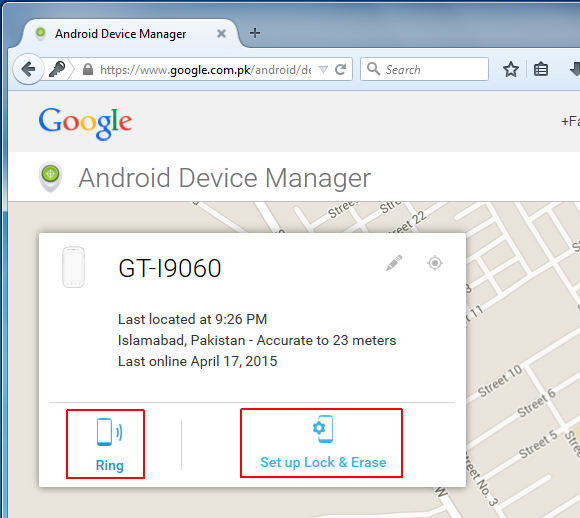580x518 pixels.
Task: Click Street 10 label on map
Action: [500, 380]
